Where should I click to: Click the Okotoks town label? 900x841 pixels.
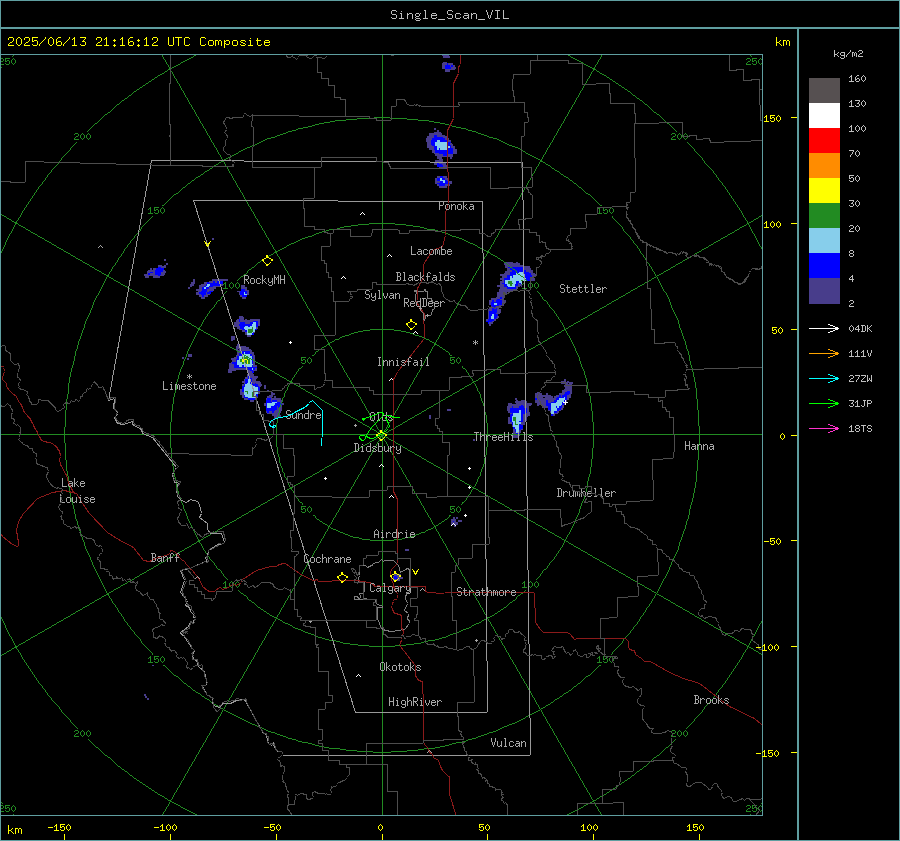click(400, 666)
